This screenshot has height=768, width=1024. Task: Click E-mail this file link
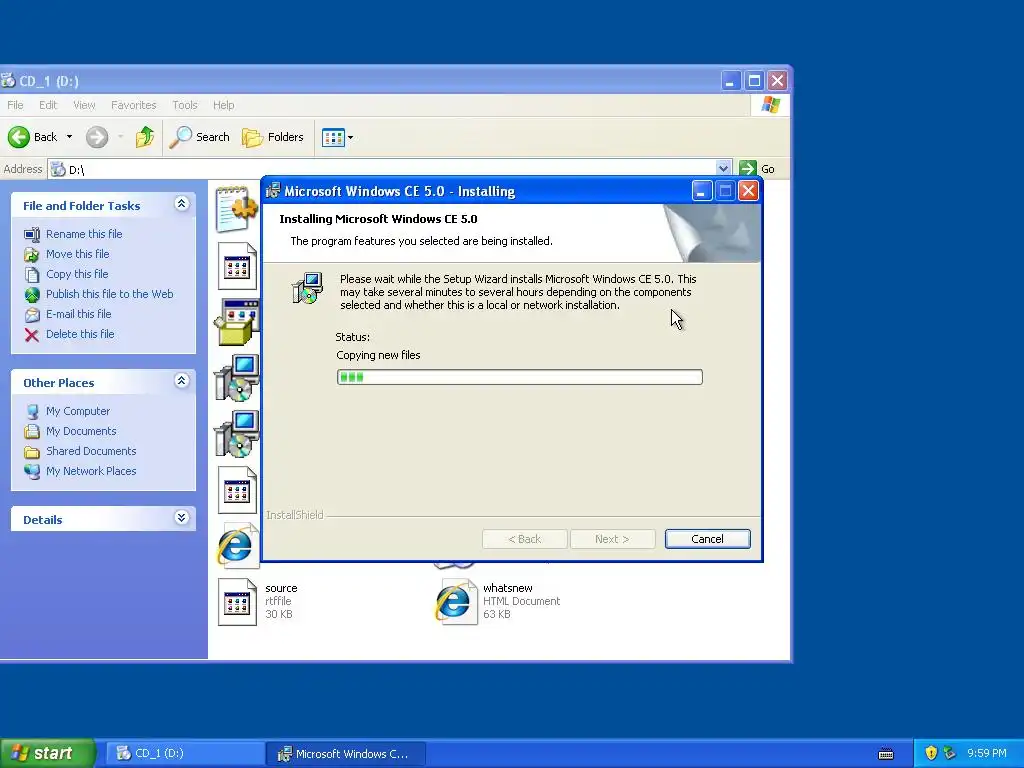(x=78, y=314)
